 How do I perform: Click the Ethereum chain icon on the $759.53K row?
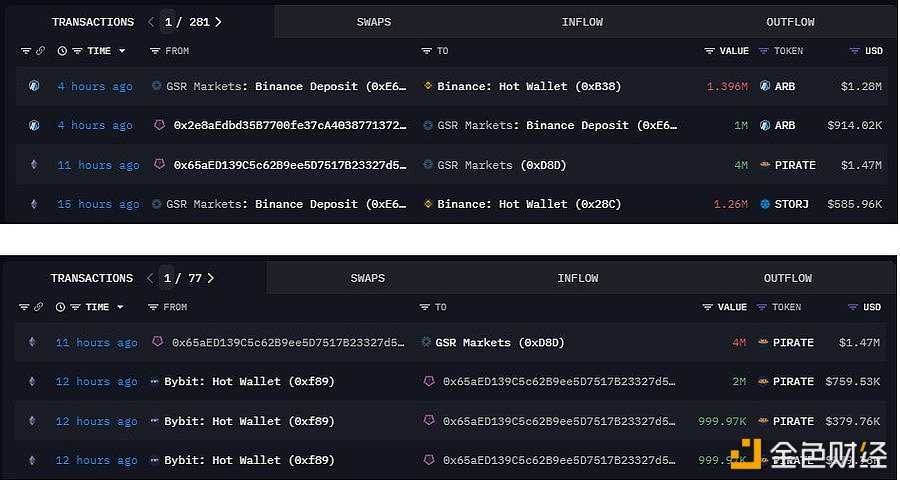point(32,382)
